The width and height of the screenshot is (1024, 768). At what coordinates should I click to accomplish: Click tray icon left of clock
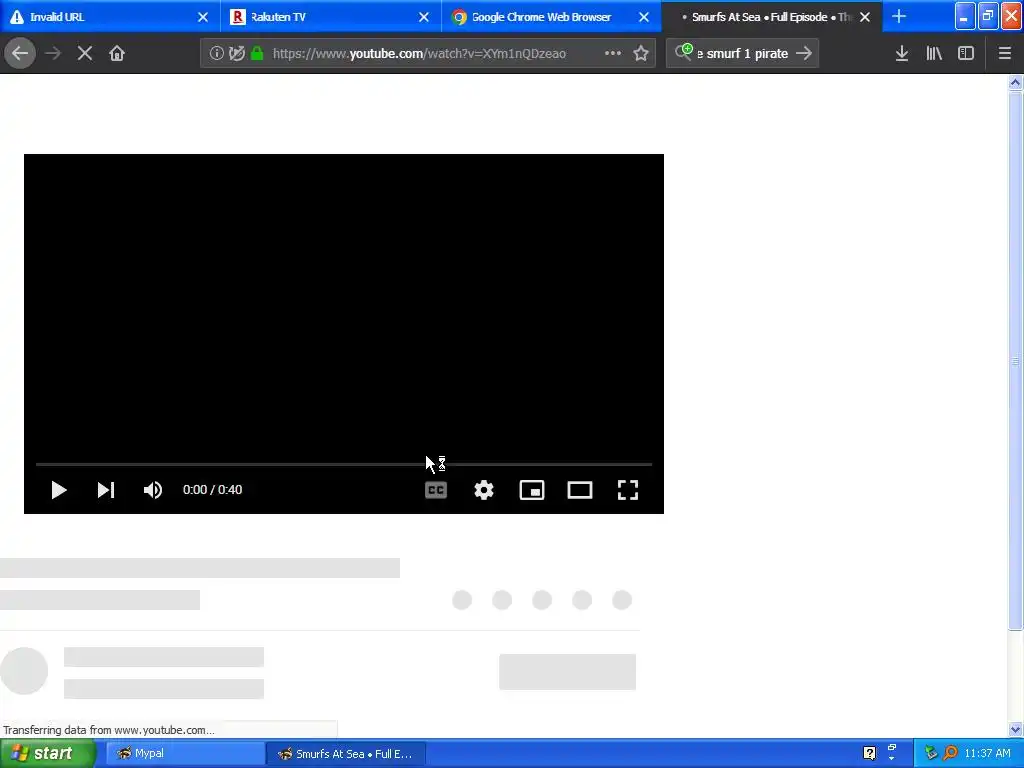coord(950,754)
